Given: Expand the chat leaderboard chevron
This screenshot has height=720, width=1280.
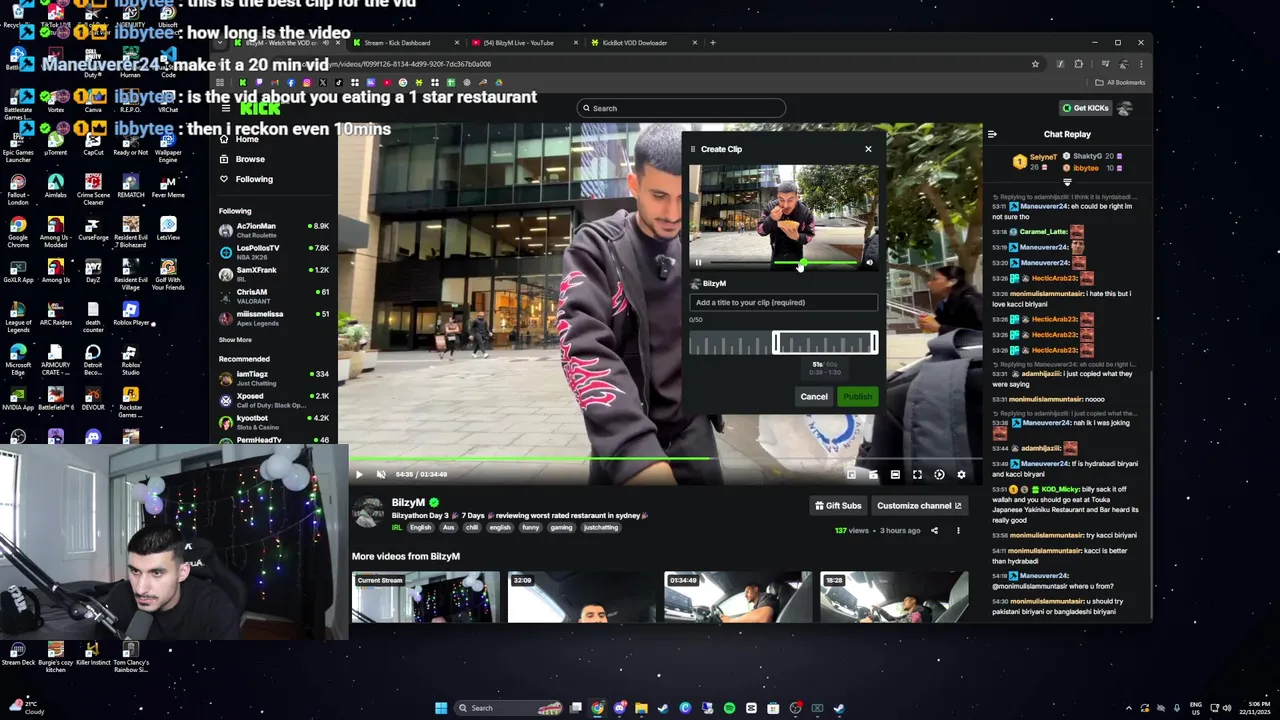Looking at the screenshot, I should tap(1067, 182).
